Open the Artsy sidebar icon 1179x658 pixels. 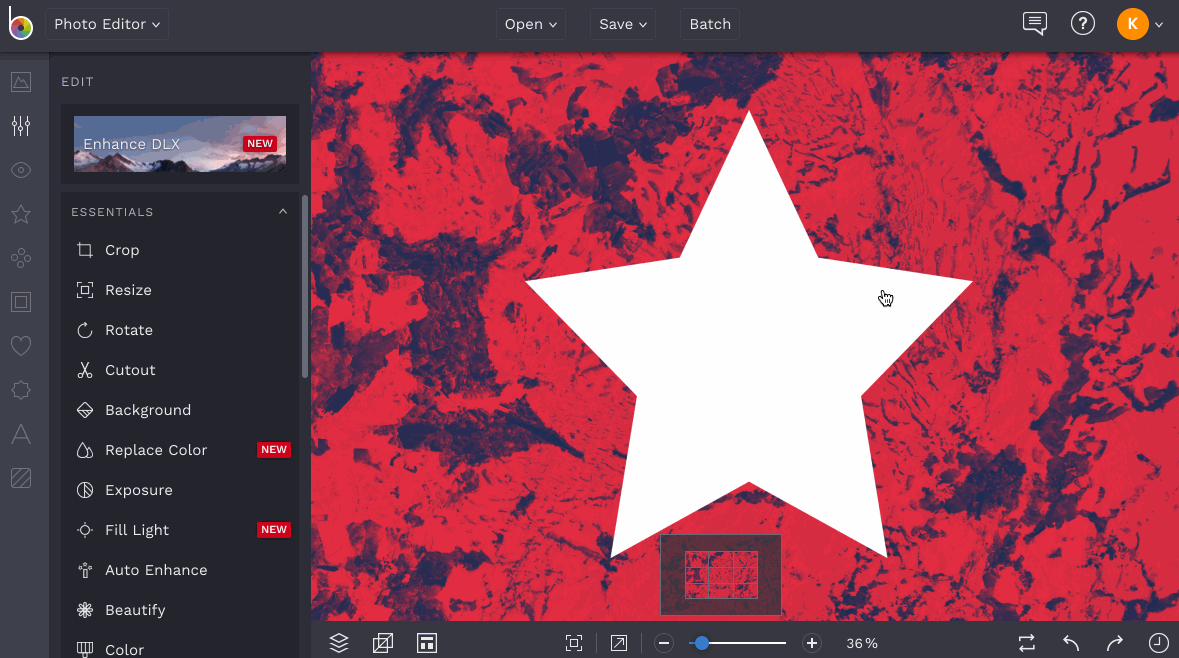pos(21,258)
